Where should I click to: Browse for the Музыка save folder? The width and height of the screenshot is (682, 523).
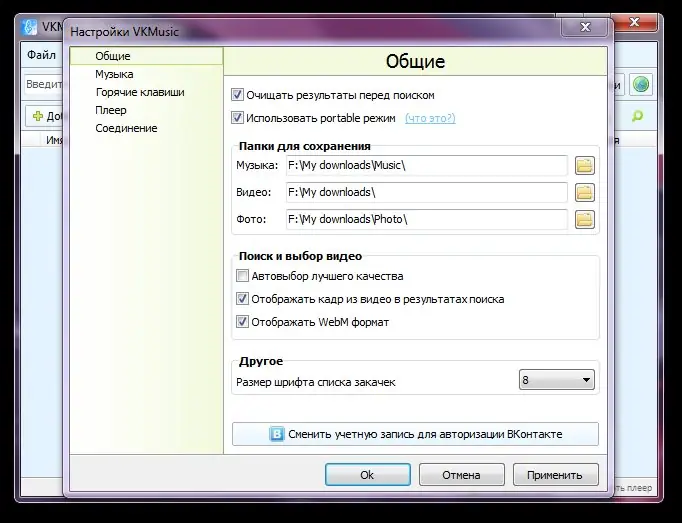[x=585, y=166]
